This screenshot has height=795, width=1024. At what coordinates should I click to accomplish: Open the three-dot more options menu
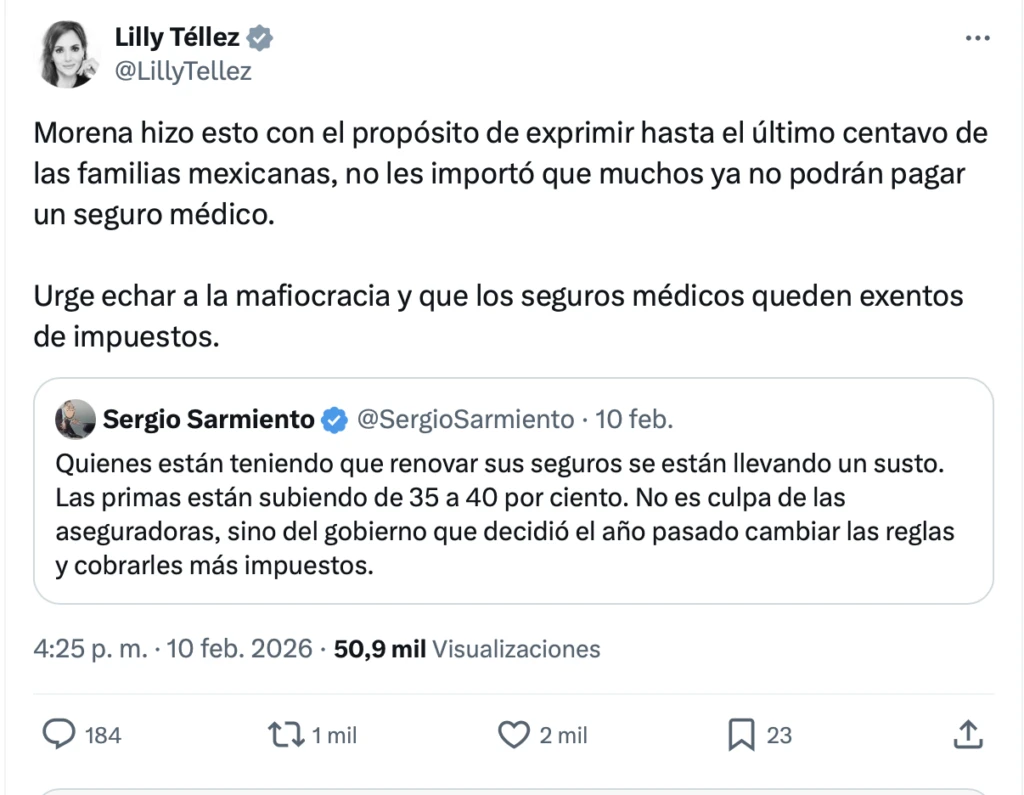click(x=976, y=38)
